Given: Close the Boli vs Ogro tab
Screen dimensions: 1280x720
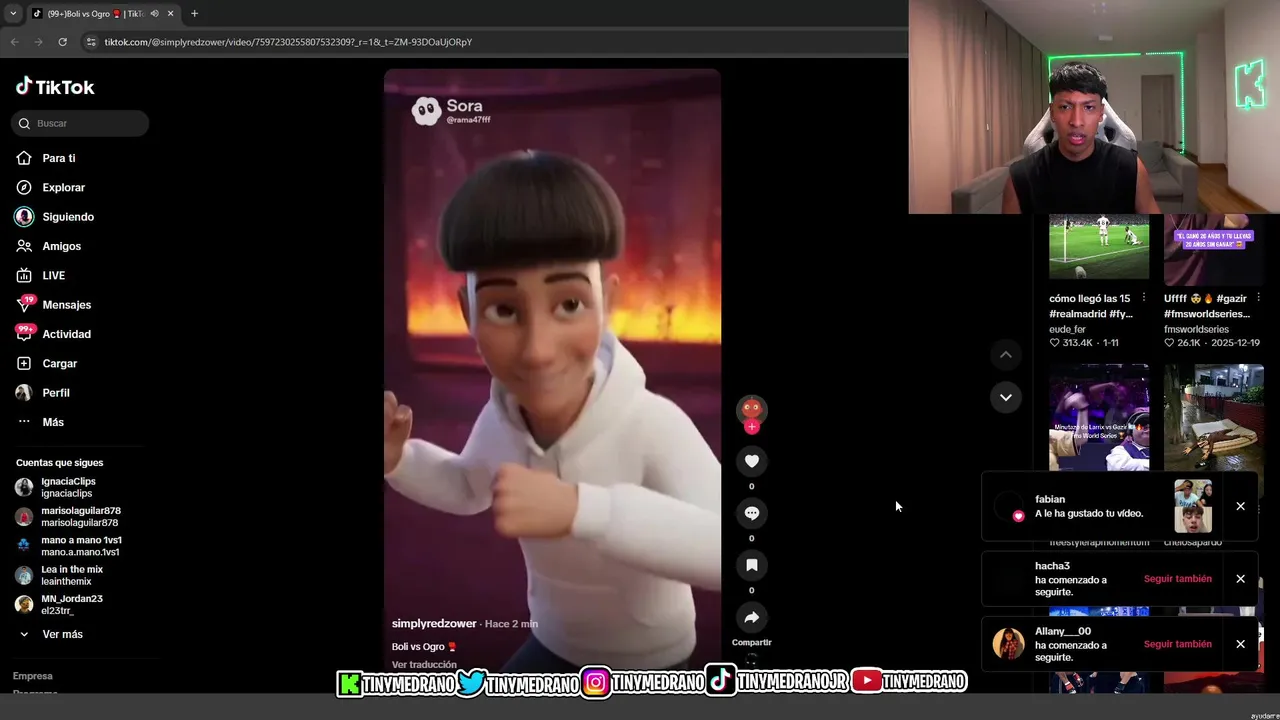Looking at the screenshot, I should click(x=170, y=14).
